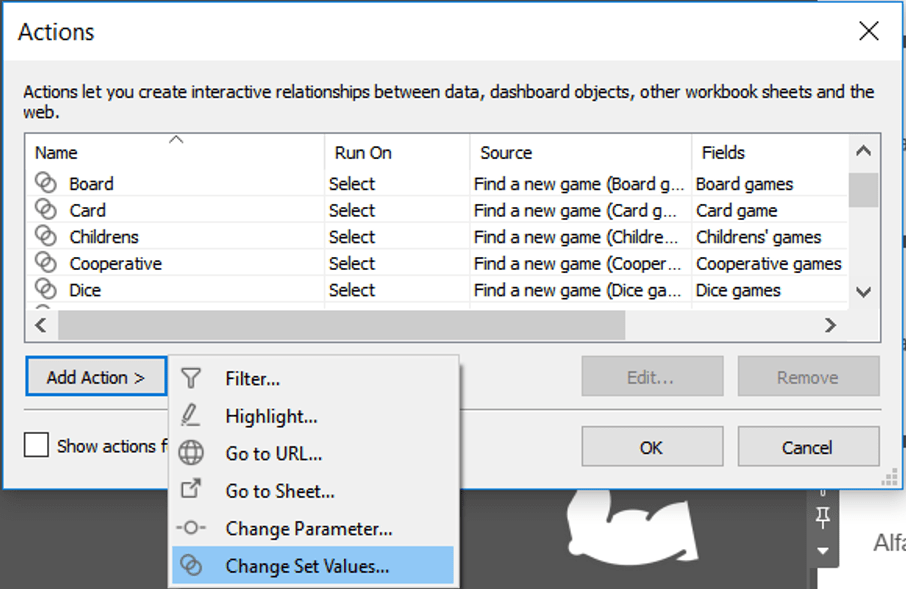Click the set icon next to Childrens
Viewport: 906px width, 589px height.
(46, 237)
